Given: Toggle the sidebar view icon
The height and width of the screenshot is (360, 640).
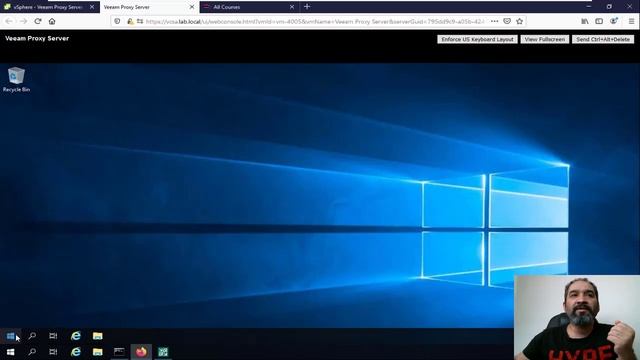Looking at the screenshot, I should point(599,21).
